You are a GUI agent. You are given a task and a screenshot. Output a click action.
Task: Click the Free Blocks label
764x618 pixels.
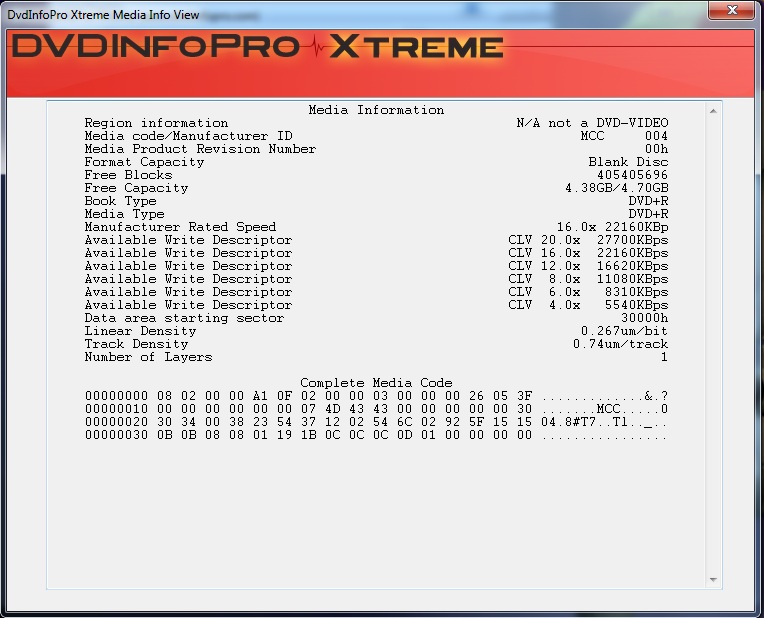pos(128,175)
